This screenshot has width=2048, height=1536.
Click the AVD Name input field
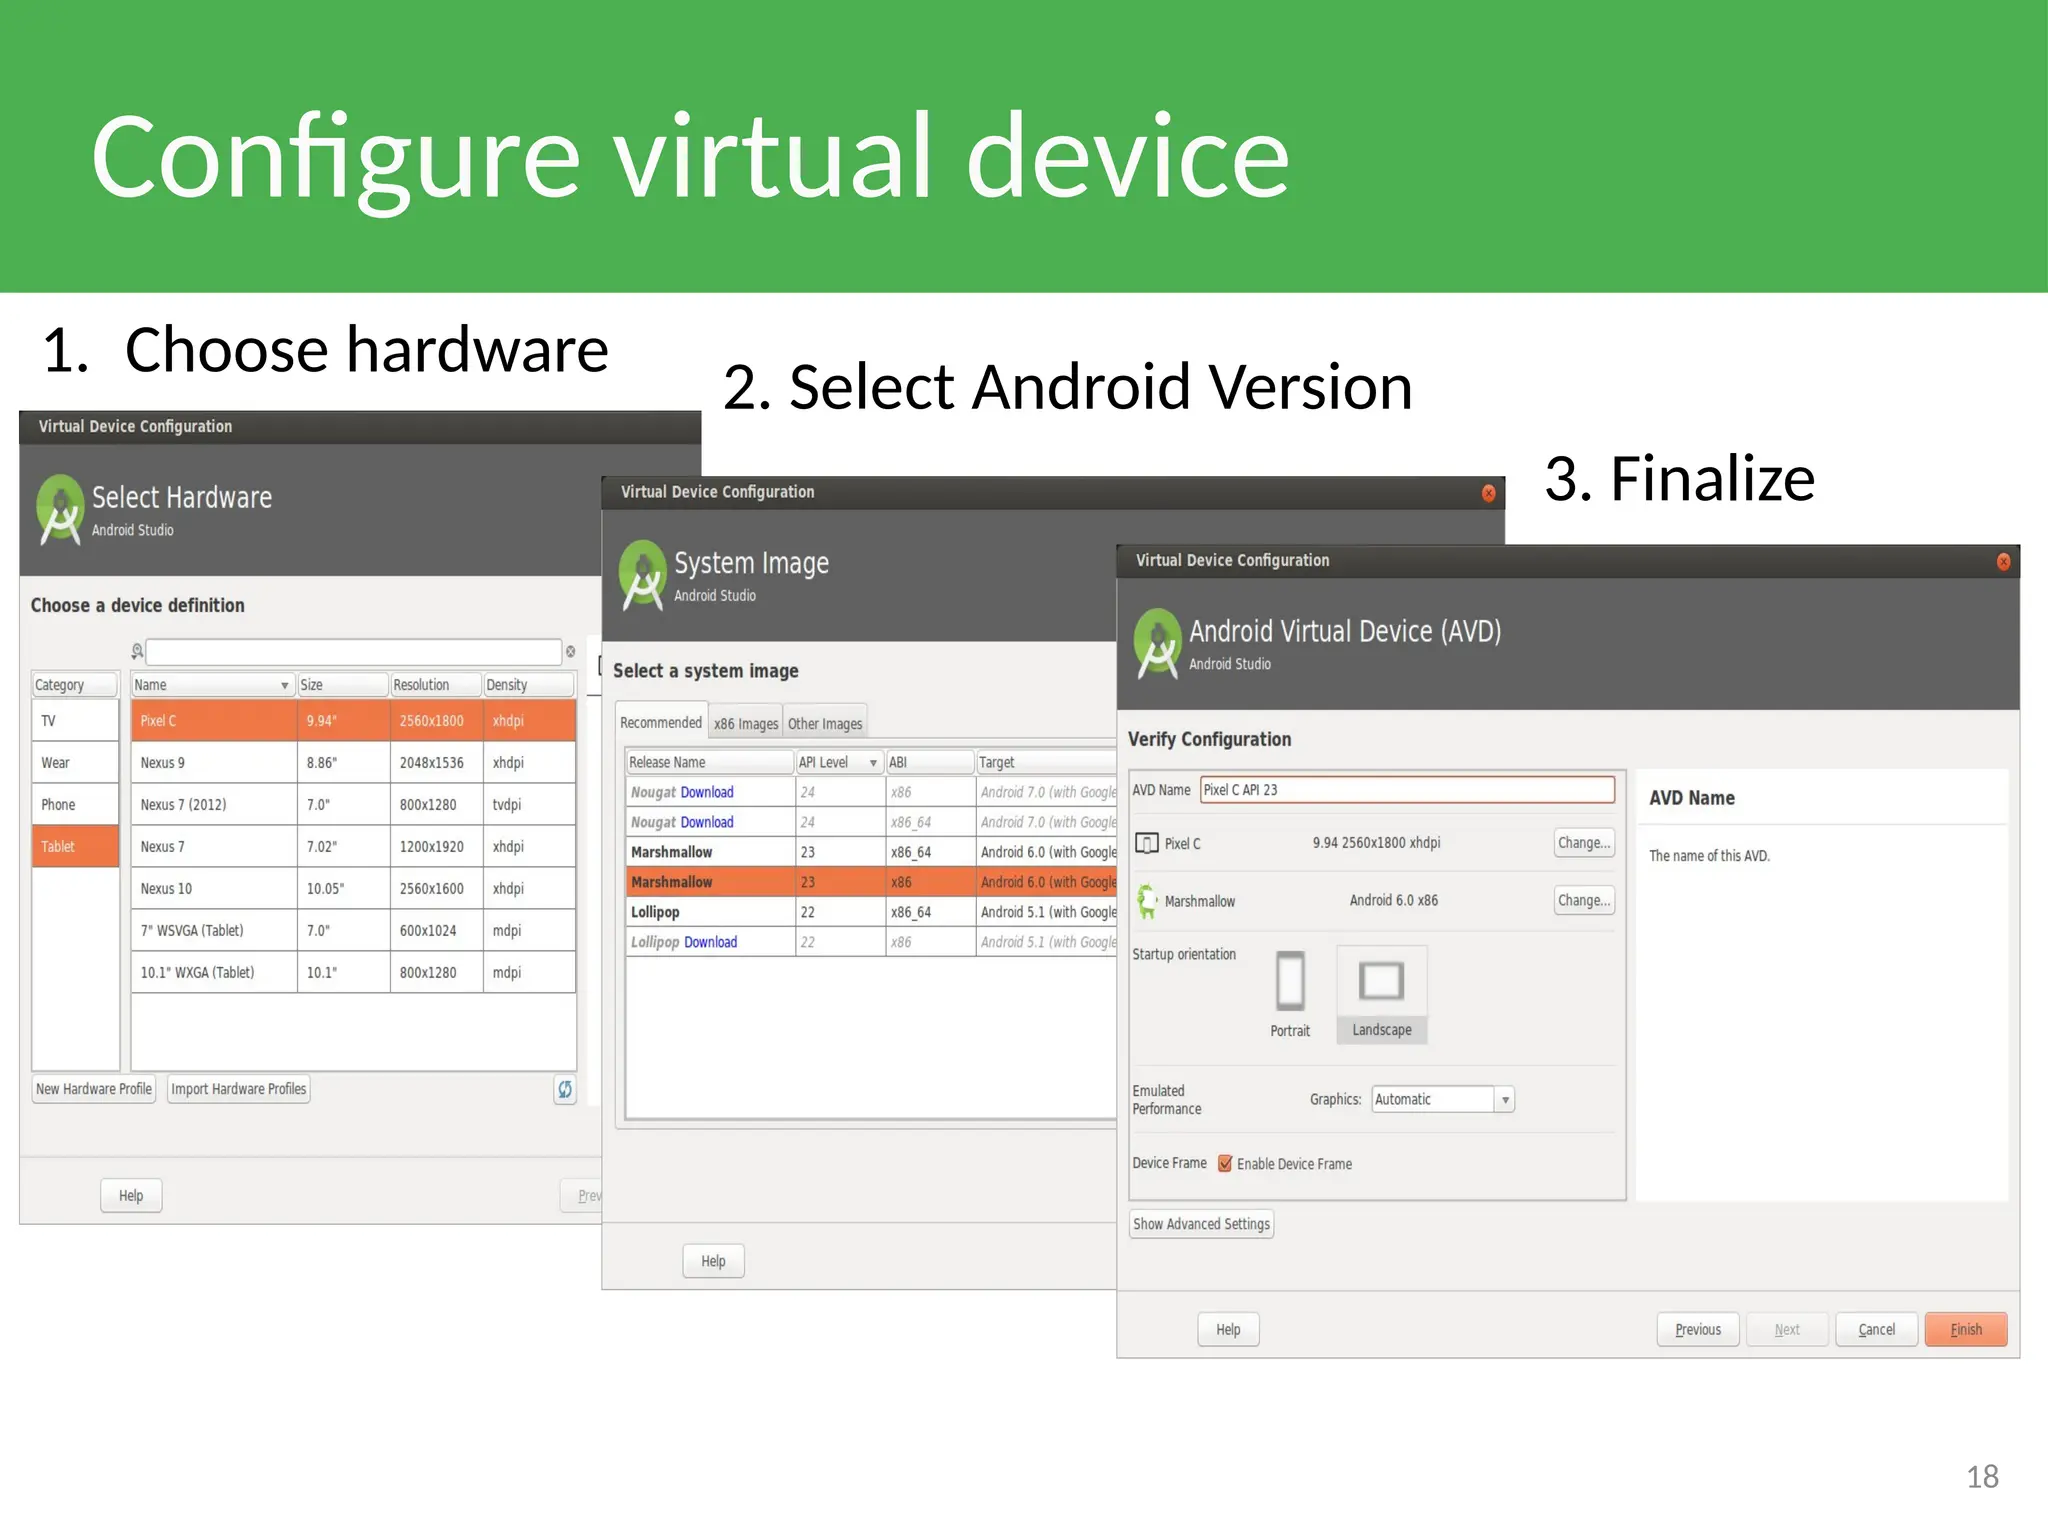point(1407,790)
